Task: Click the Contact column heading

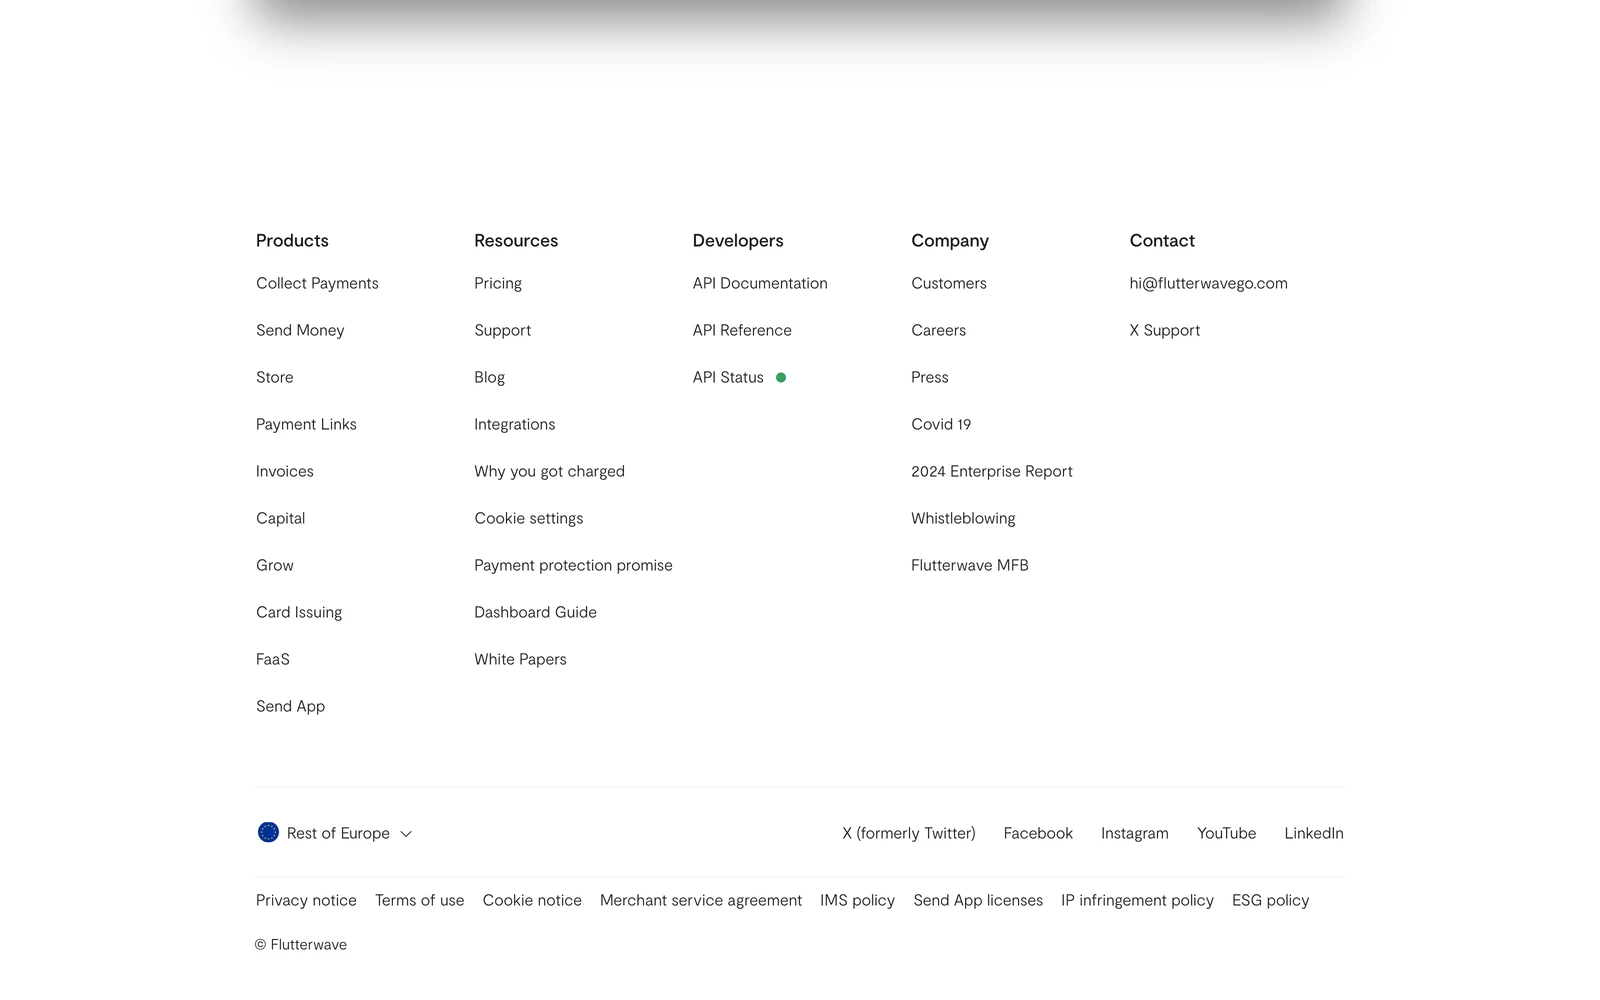Action: tap(1162, 240)
